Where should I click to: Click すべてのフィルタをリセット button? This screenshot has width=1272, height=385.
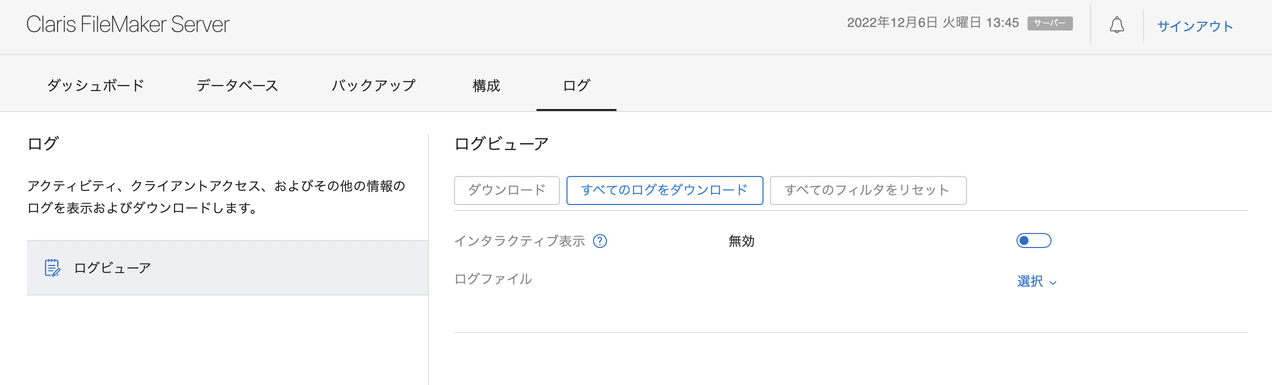click(868, 190)
